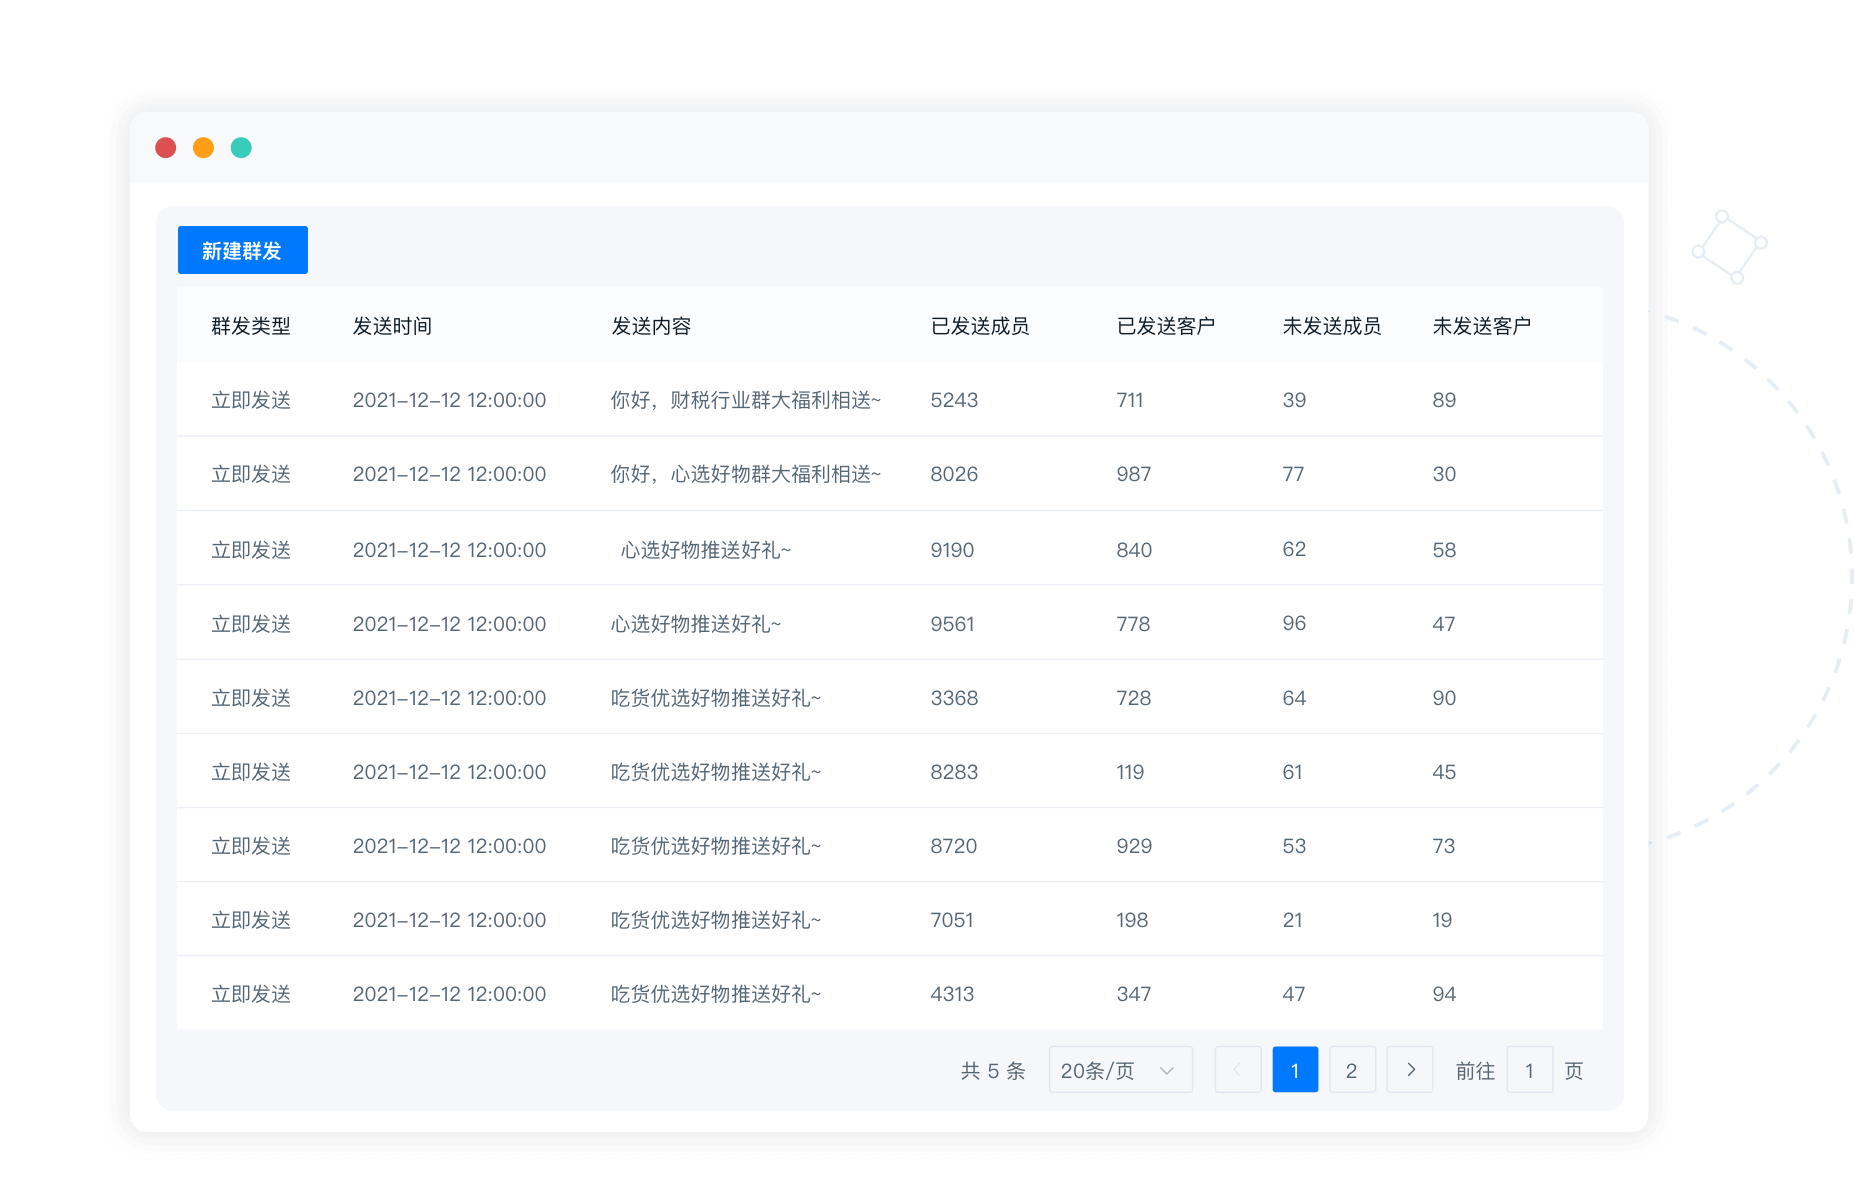
Task: Click the 未发送客户 value 89
Action: click(x=1444, y=400)
